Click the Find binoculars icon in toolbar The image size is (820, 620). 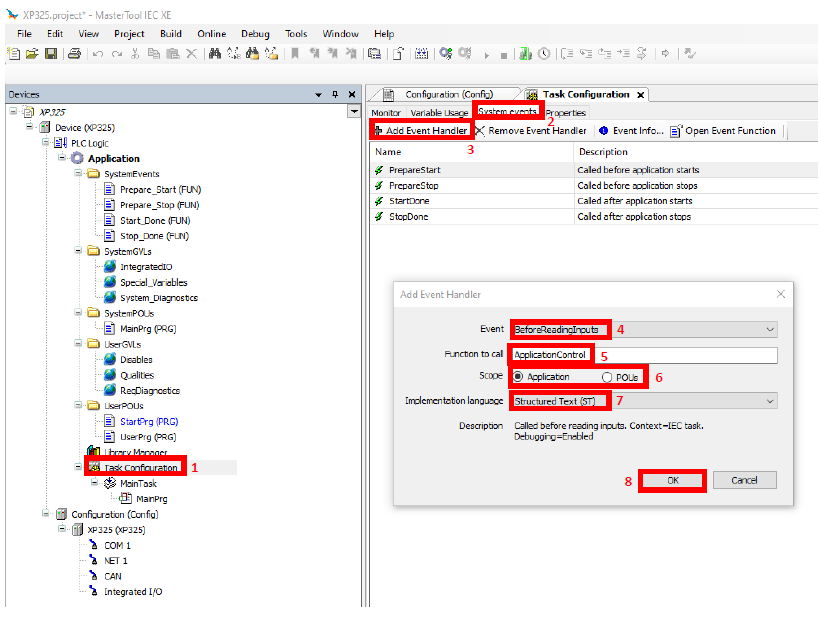215,53
